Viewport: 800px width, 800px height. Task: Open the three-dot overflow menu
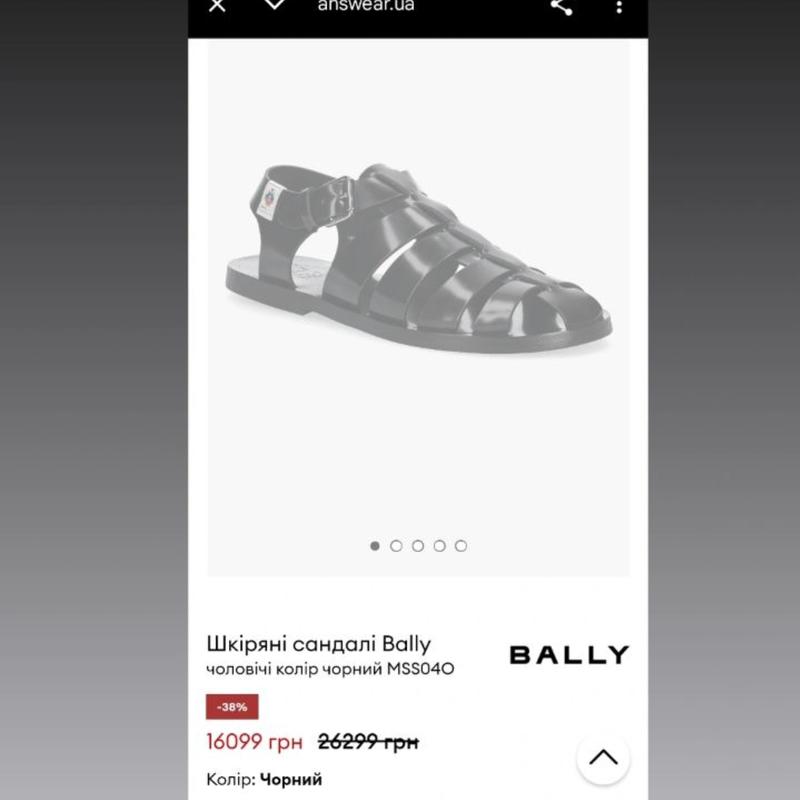coord(619,7)
